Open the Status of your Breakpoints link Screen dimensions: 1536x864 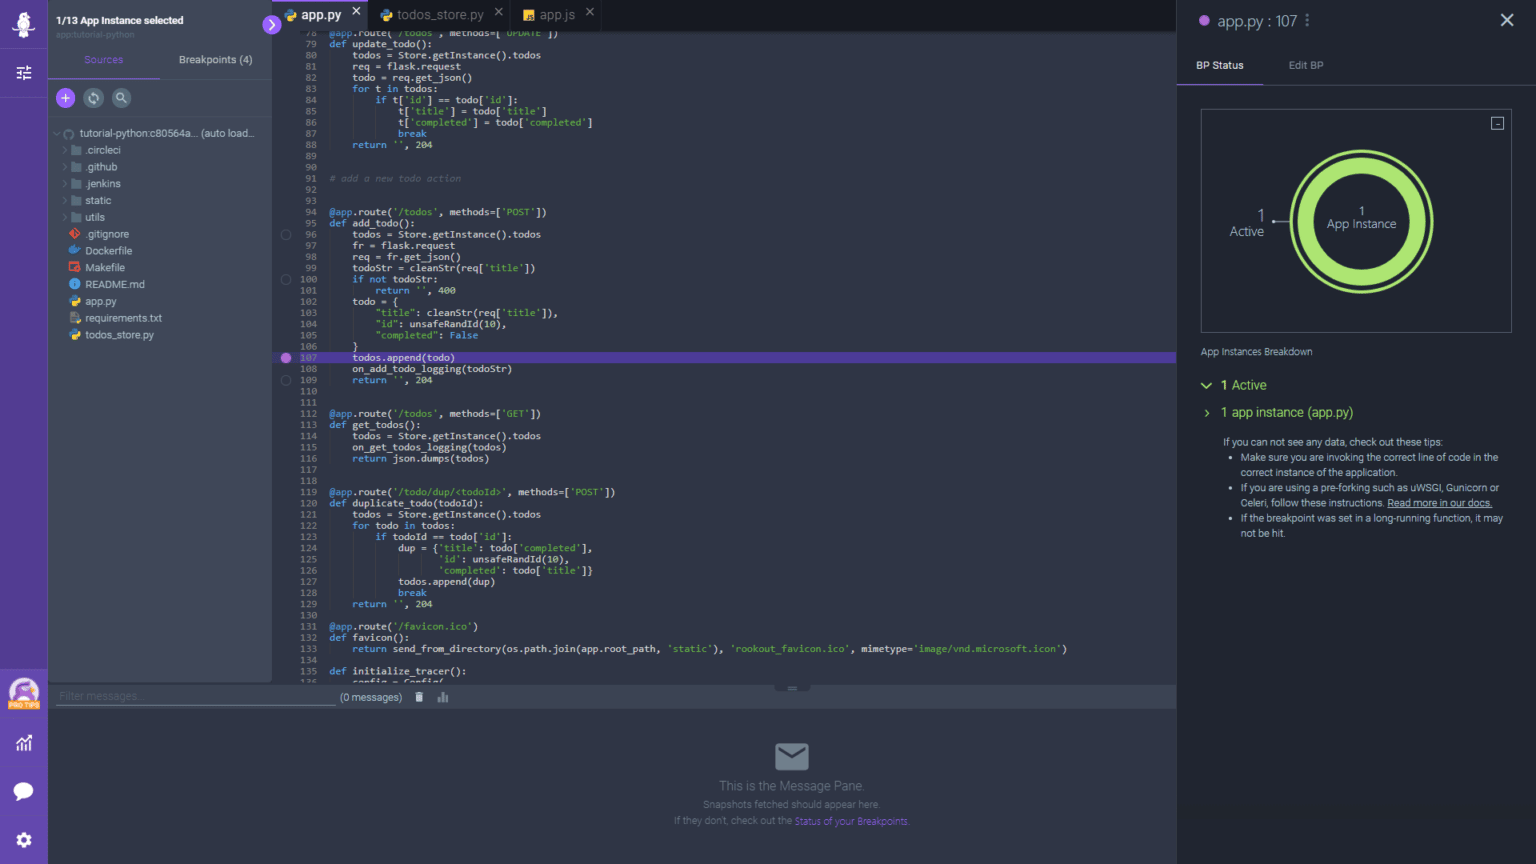(851, 822)
